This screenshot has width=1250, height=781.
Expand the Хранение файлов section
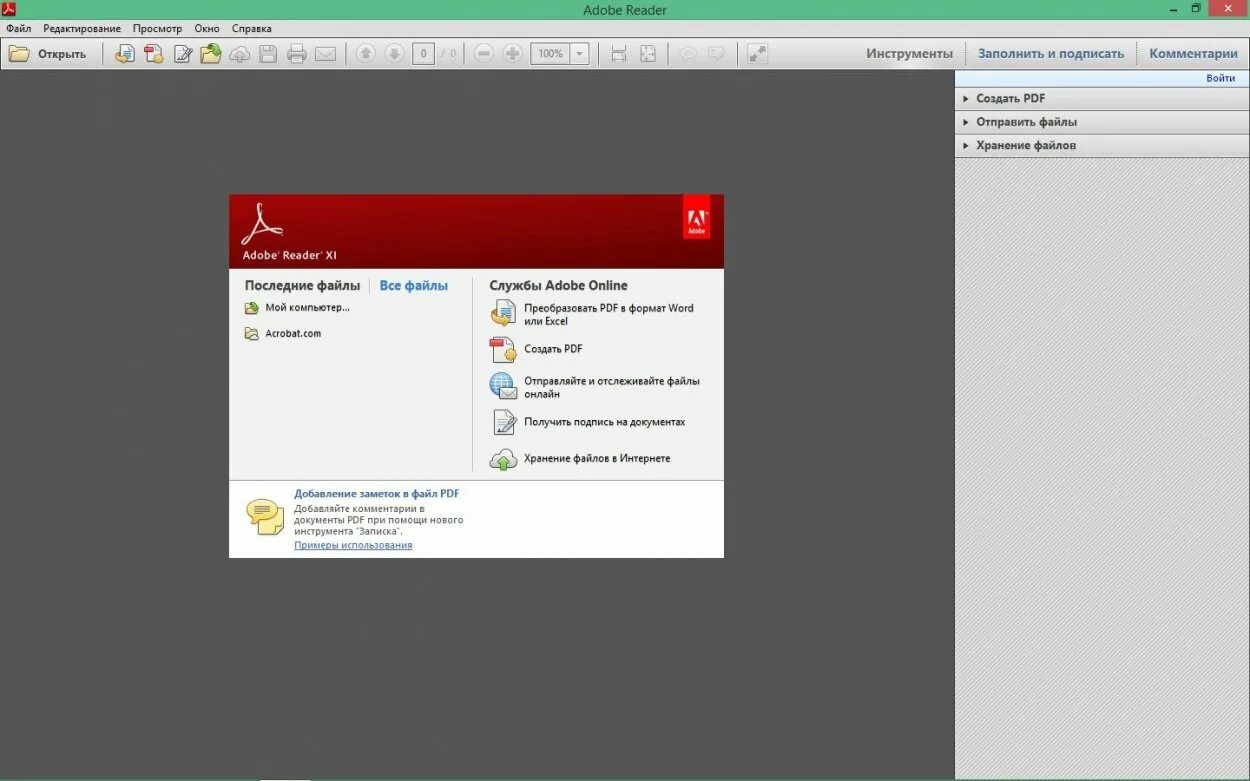1102,146
